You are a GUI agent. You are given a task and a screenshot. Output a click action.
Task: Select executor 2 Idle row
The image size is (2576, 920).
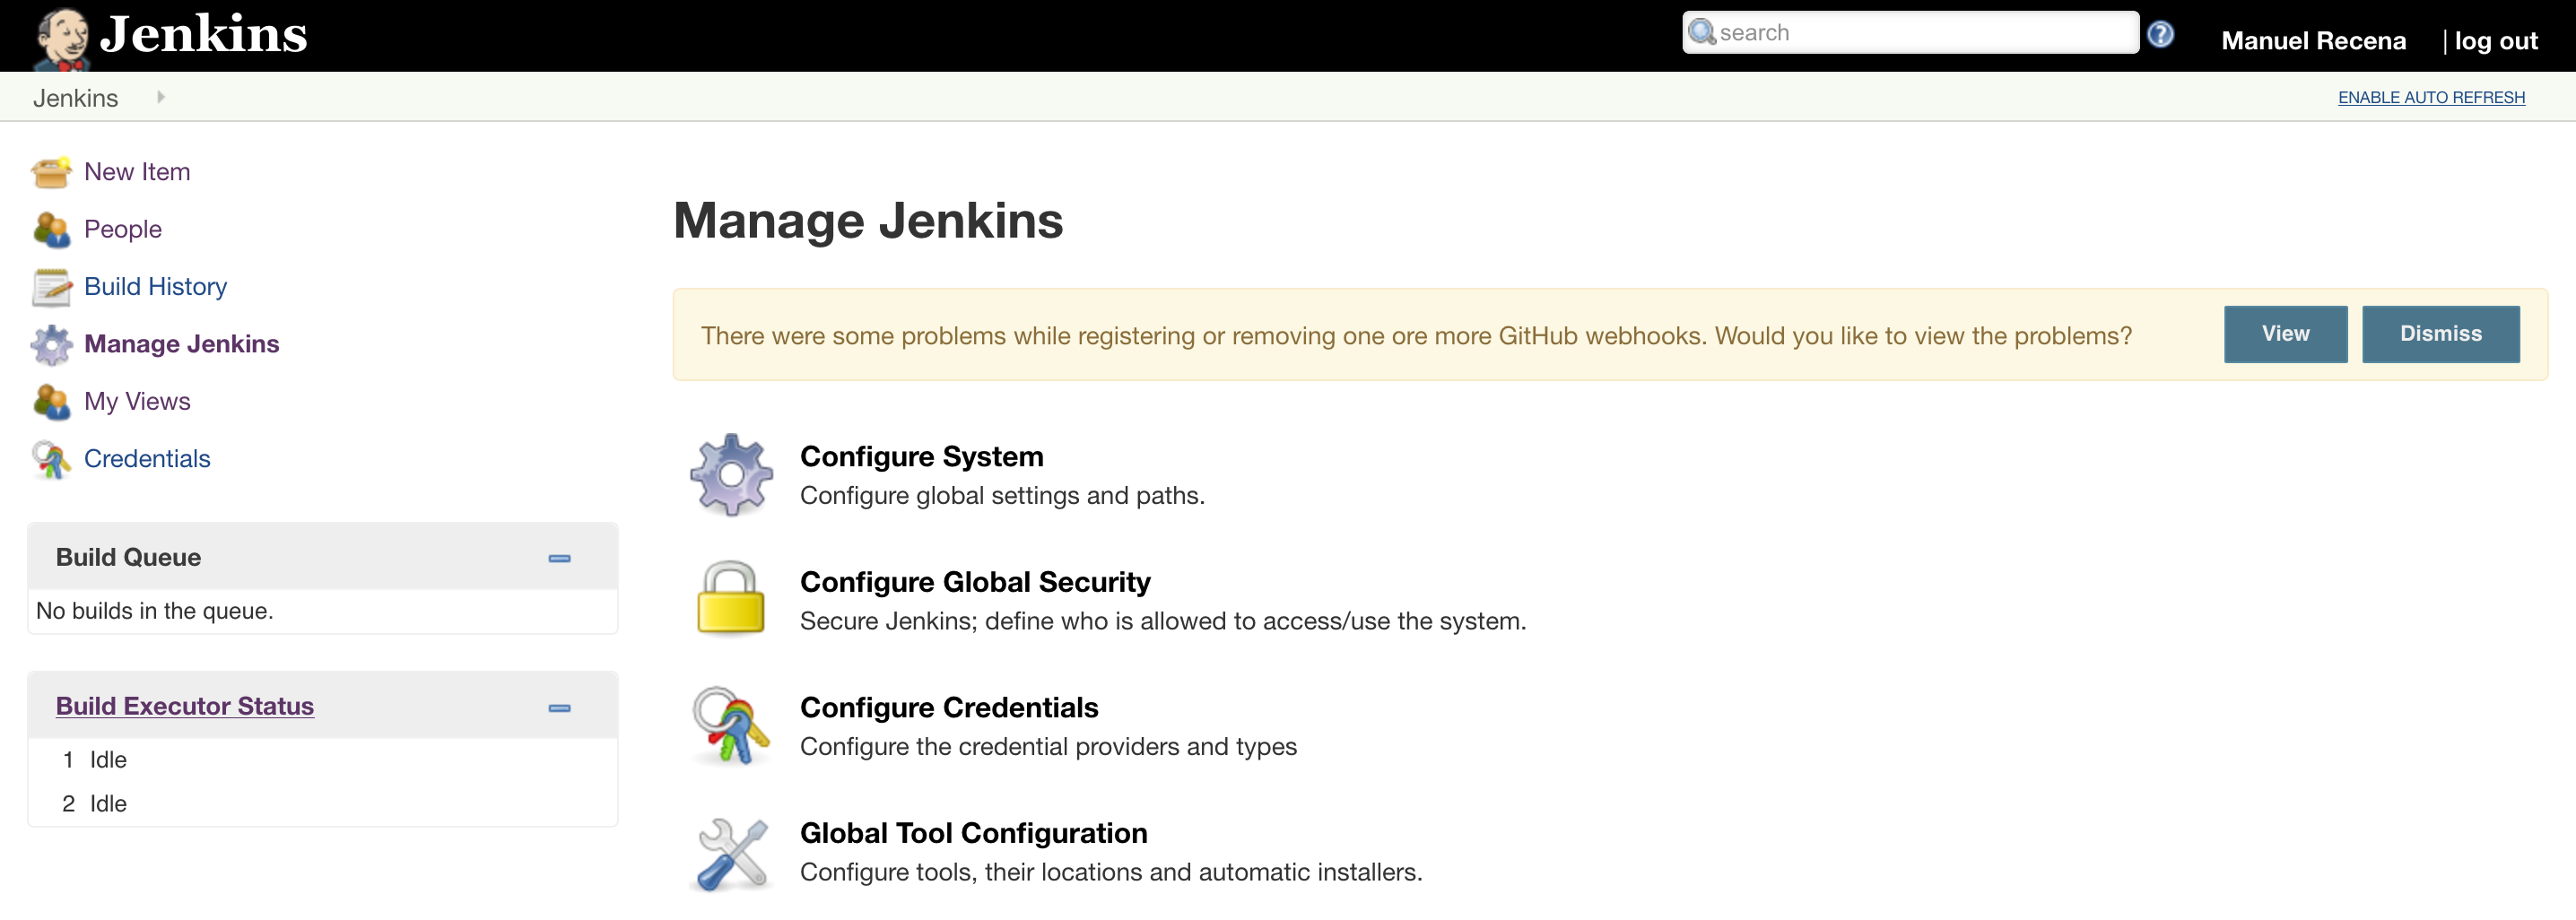(x=322, y=804)
